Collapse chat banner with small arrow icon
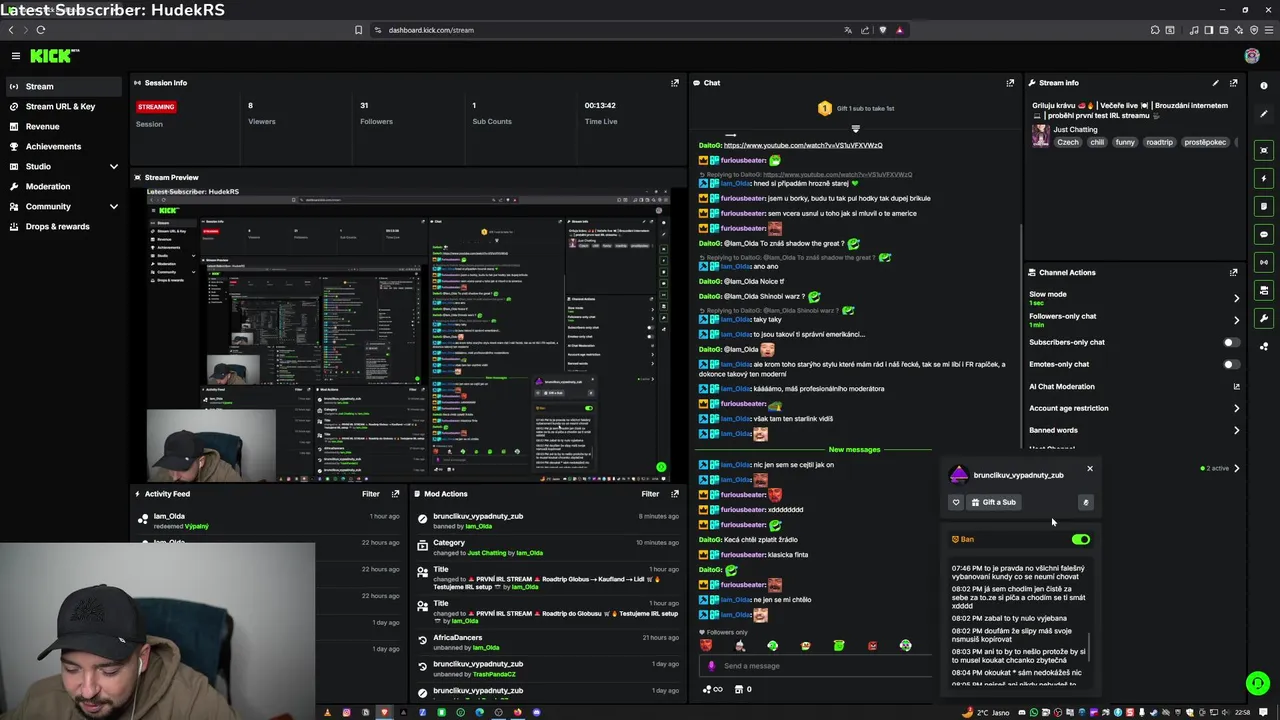 pyautogui.click(x=855, y=129)
